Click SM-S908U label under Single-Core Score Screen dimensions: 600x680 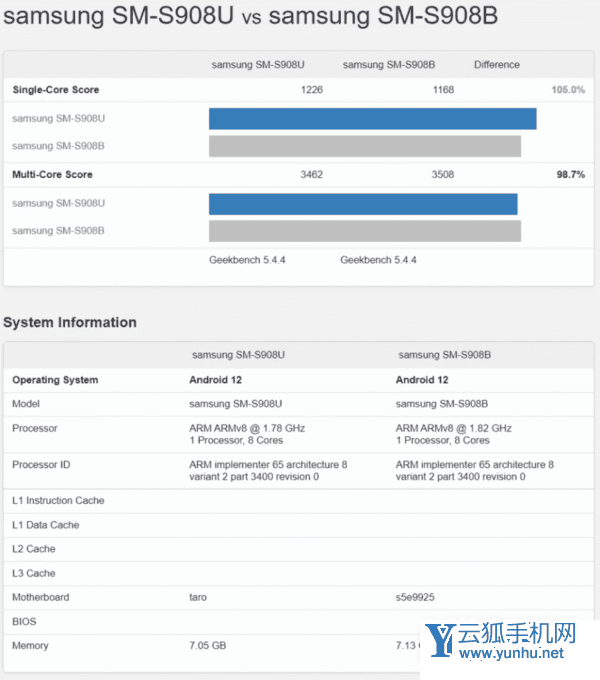pyautogui.click(x=59, y=118)
